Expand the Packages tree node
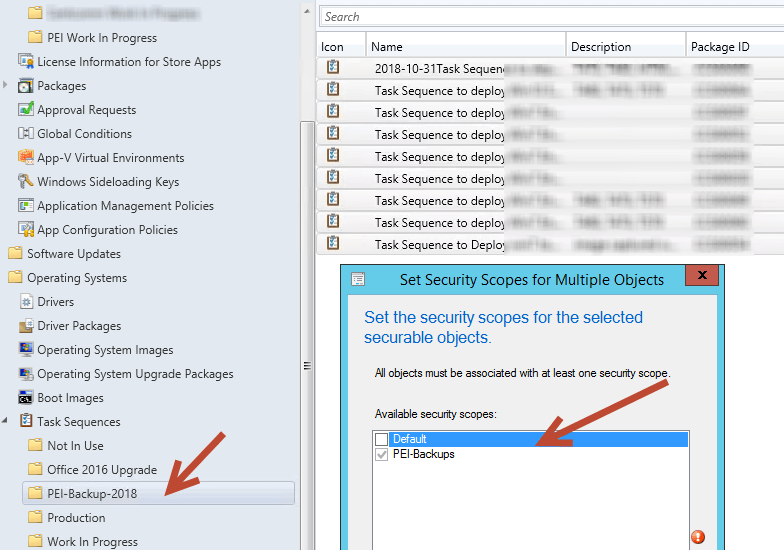 tap(5, 85)
